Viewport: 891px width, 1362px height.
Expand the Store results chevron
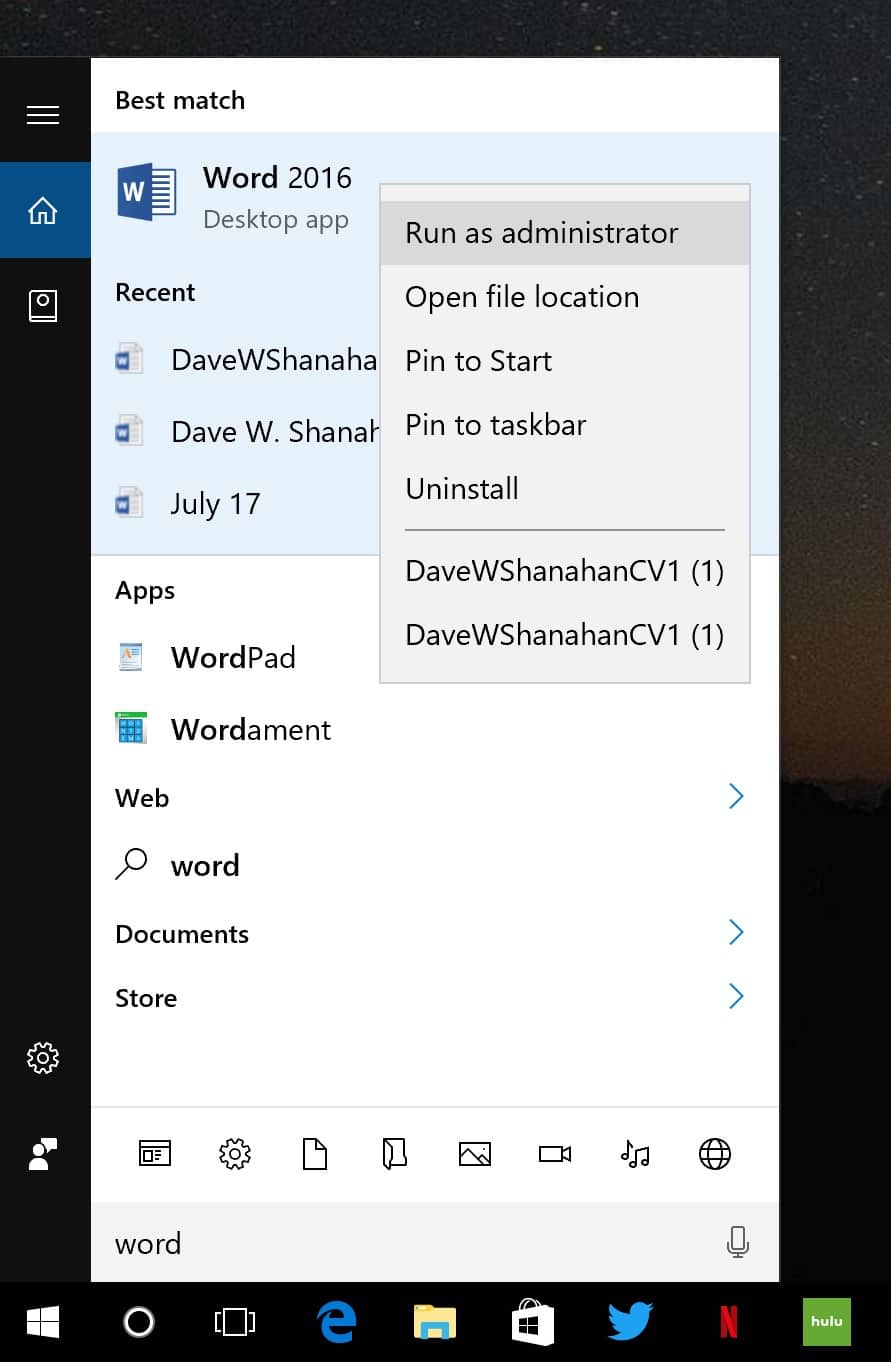click(736, 997)
